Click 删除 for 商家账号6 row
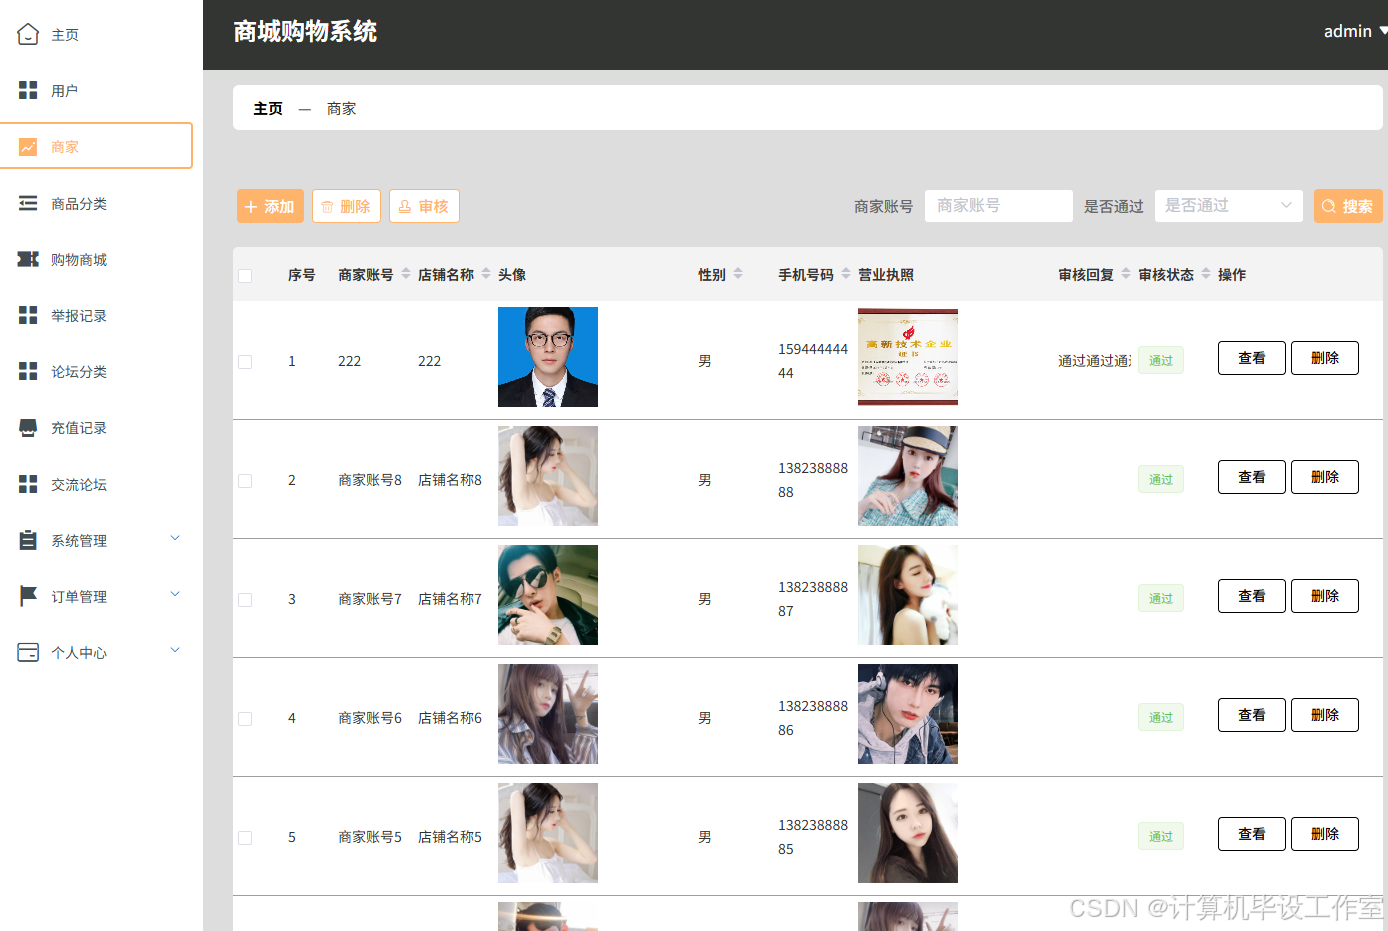The height and width of the screenshot is (931, 1388). 1325,715
